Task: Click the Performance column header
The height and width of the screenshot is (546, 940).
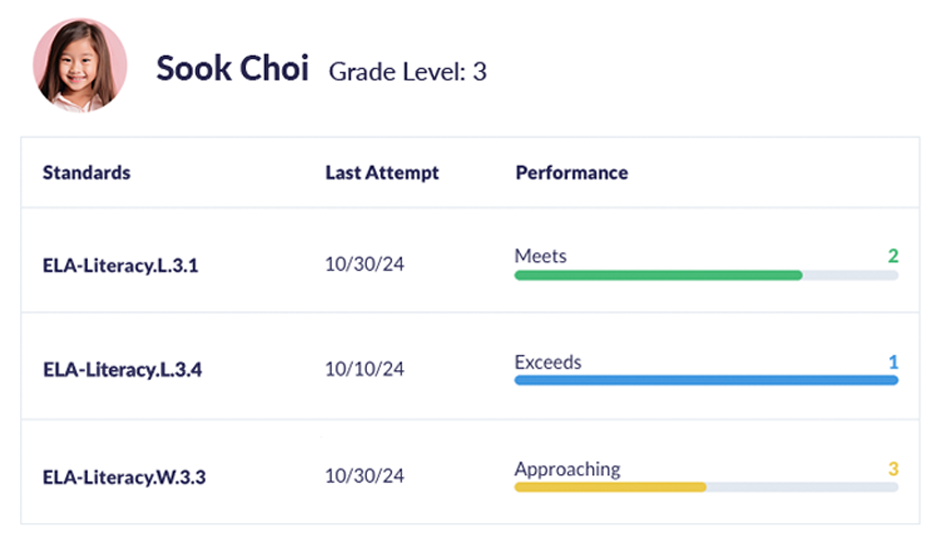Action: click(572, 173)
